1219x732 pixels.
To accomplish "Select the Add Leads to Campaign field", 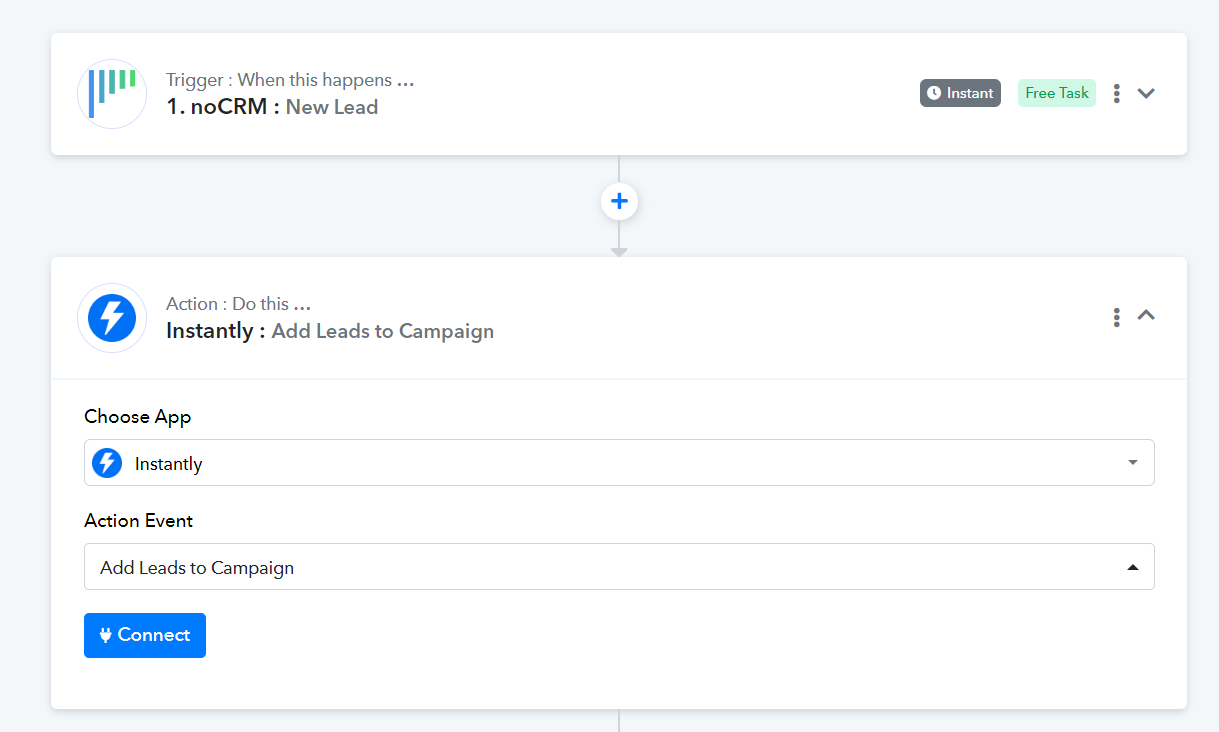I will 619,567.
